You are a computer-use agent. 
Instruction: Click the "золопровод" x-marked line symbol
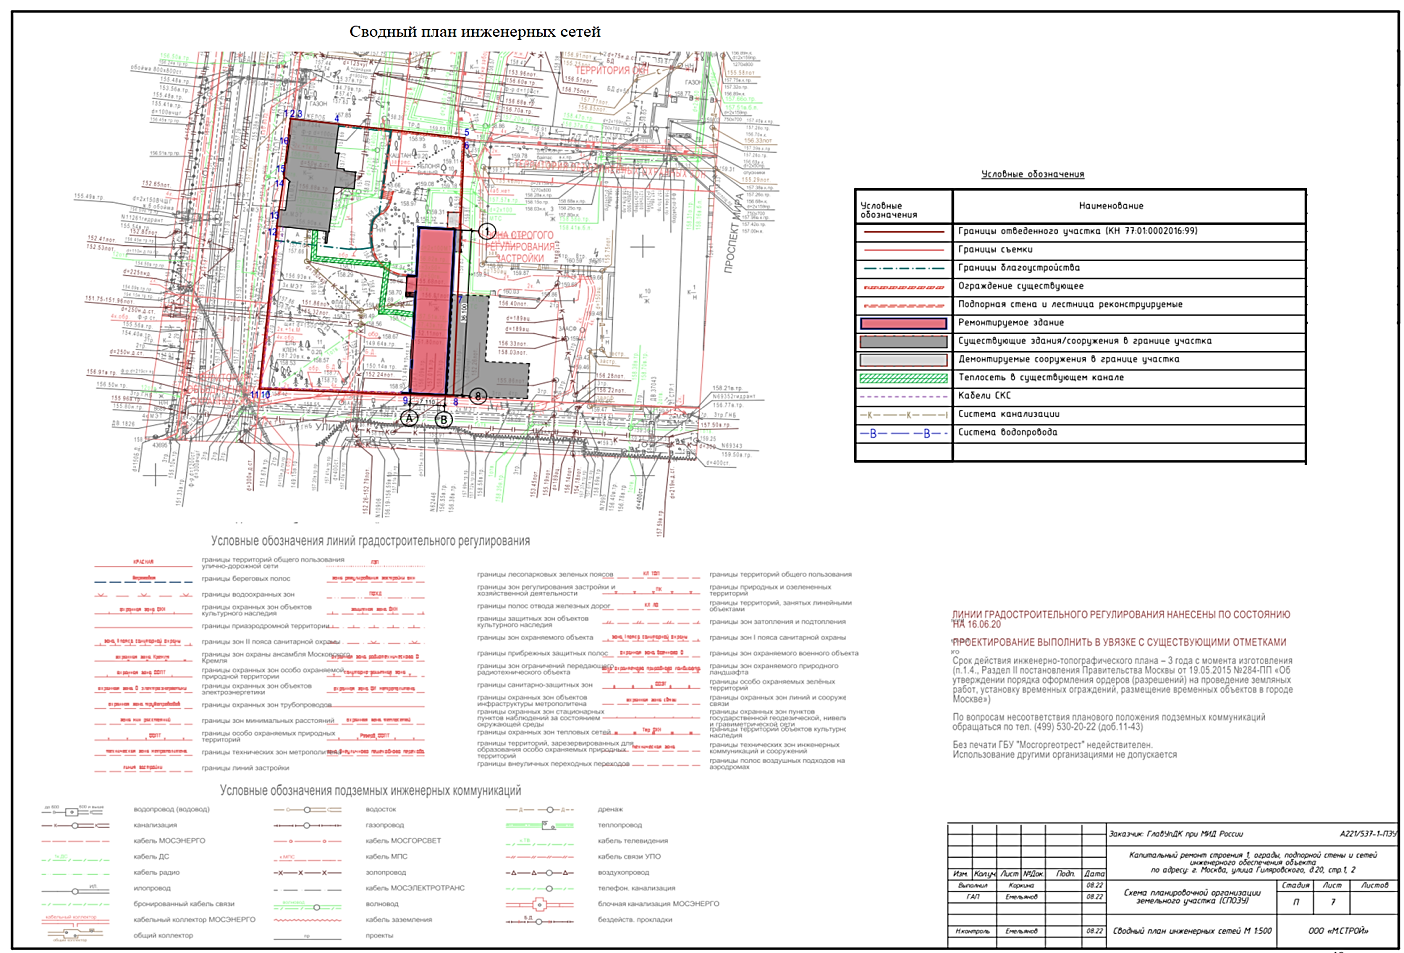click(308, 873)
